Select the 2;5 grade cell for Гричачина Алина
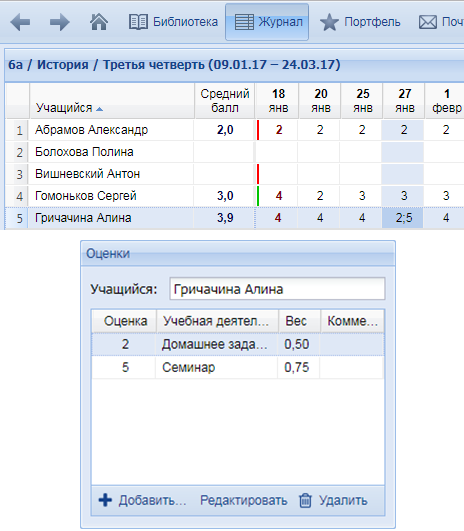 (403, 218)
